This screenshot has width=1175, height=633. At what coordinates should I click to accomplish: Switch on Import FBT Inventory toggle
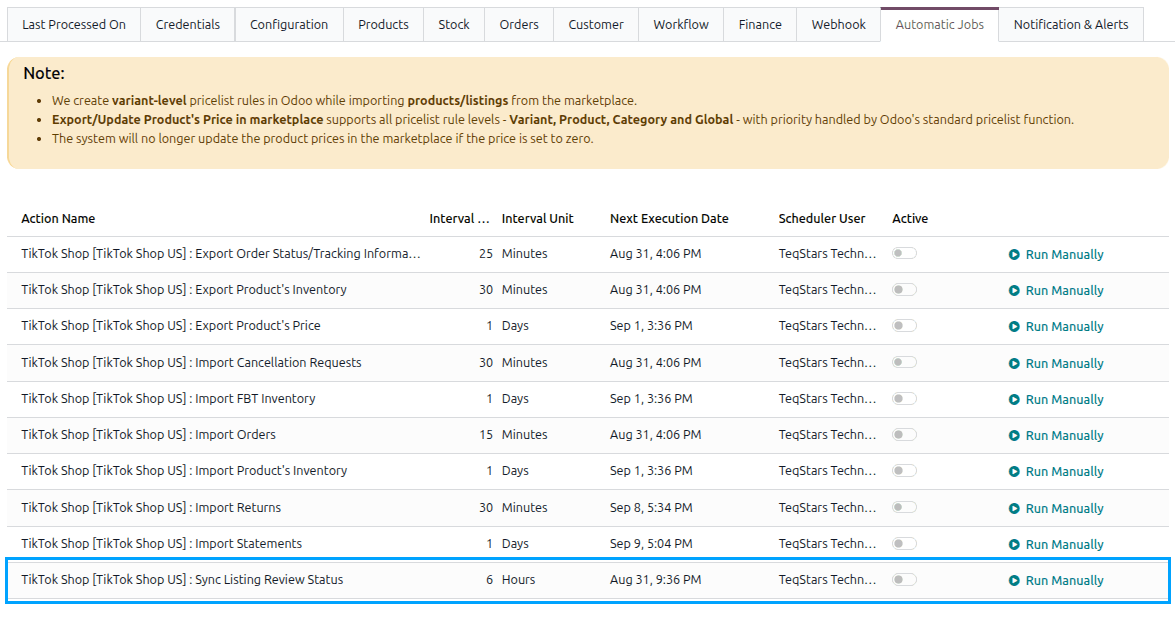tap(904, 399)
